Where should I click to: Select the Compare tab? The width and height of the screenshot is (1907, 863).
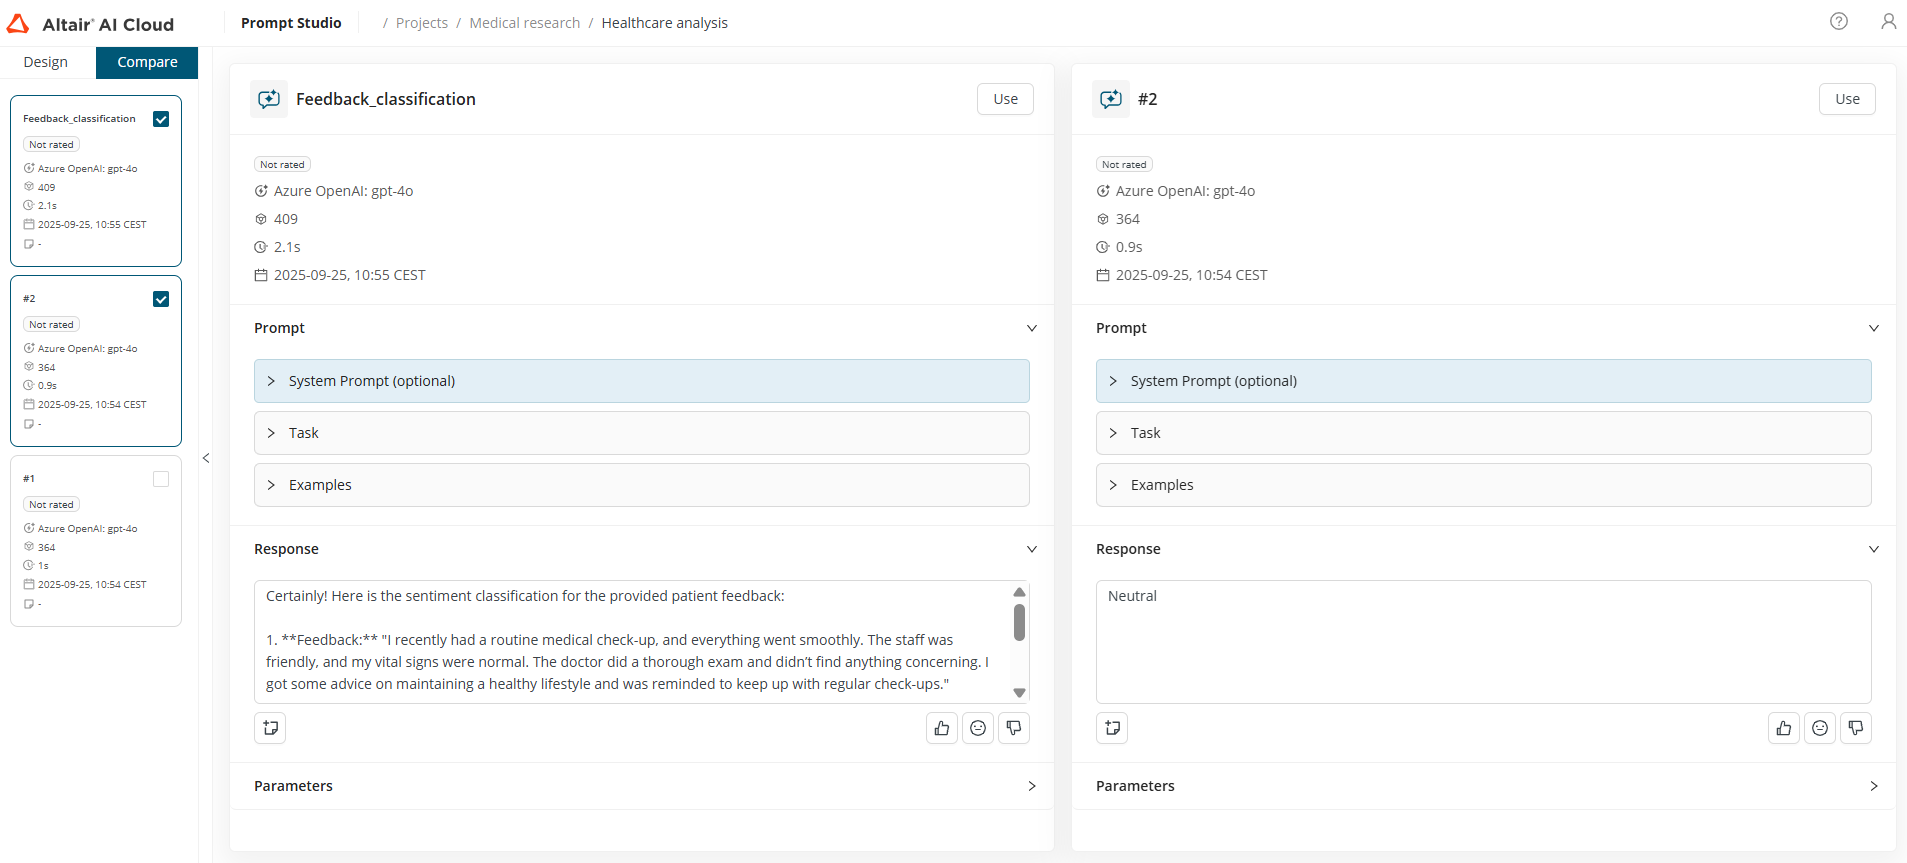click(147, 62)
